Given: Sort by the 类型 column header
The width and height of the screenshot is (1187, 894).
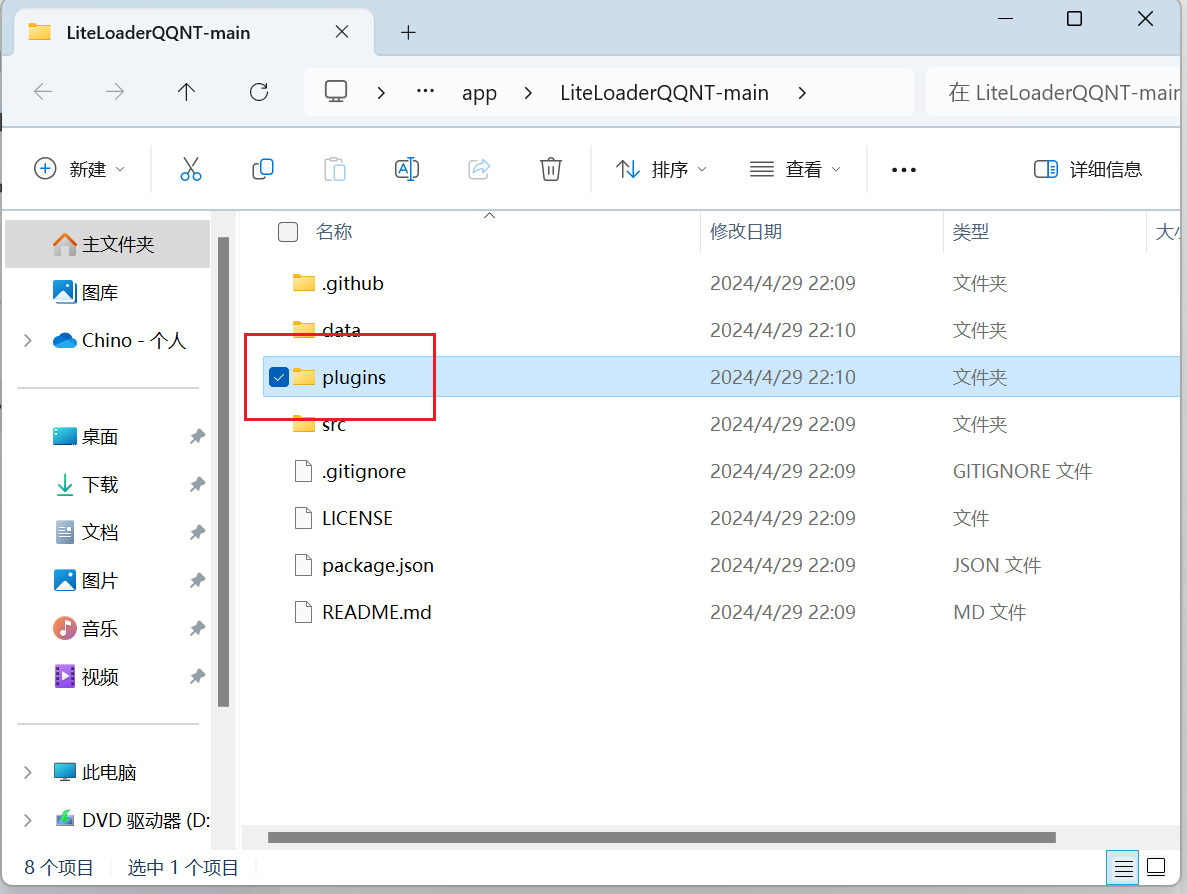Looking at the screenshot, I should pos(970,232).
